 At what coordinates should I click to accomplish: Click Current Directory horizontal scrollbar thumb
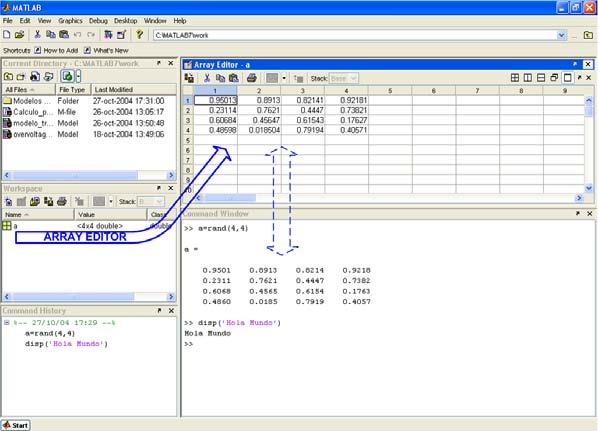pyautogui.click(x=75, y=175)
